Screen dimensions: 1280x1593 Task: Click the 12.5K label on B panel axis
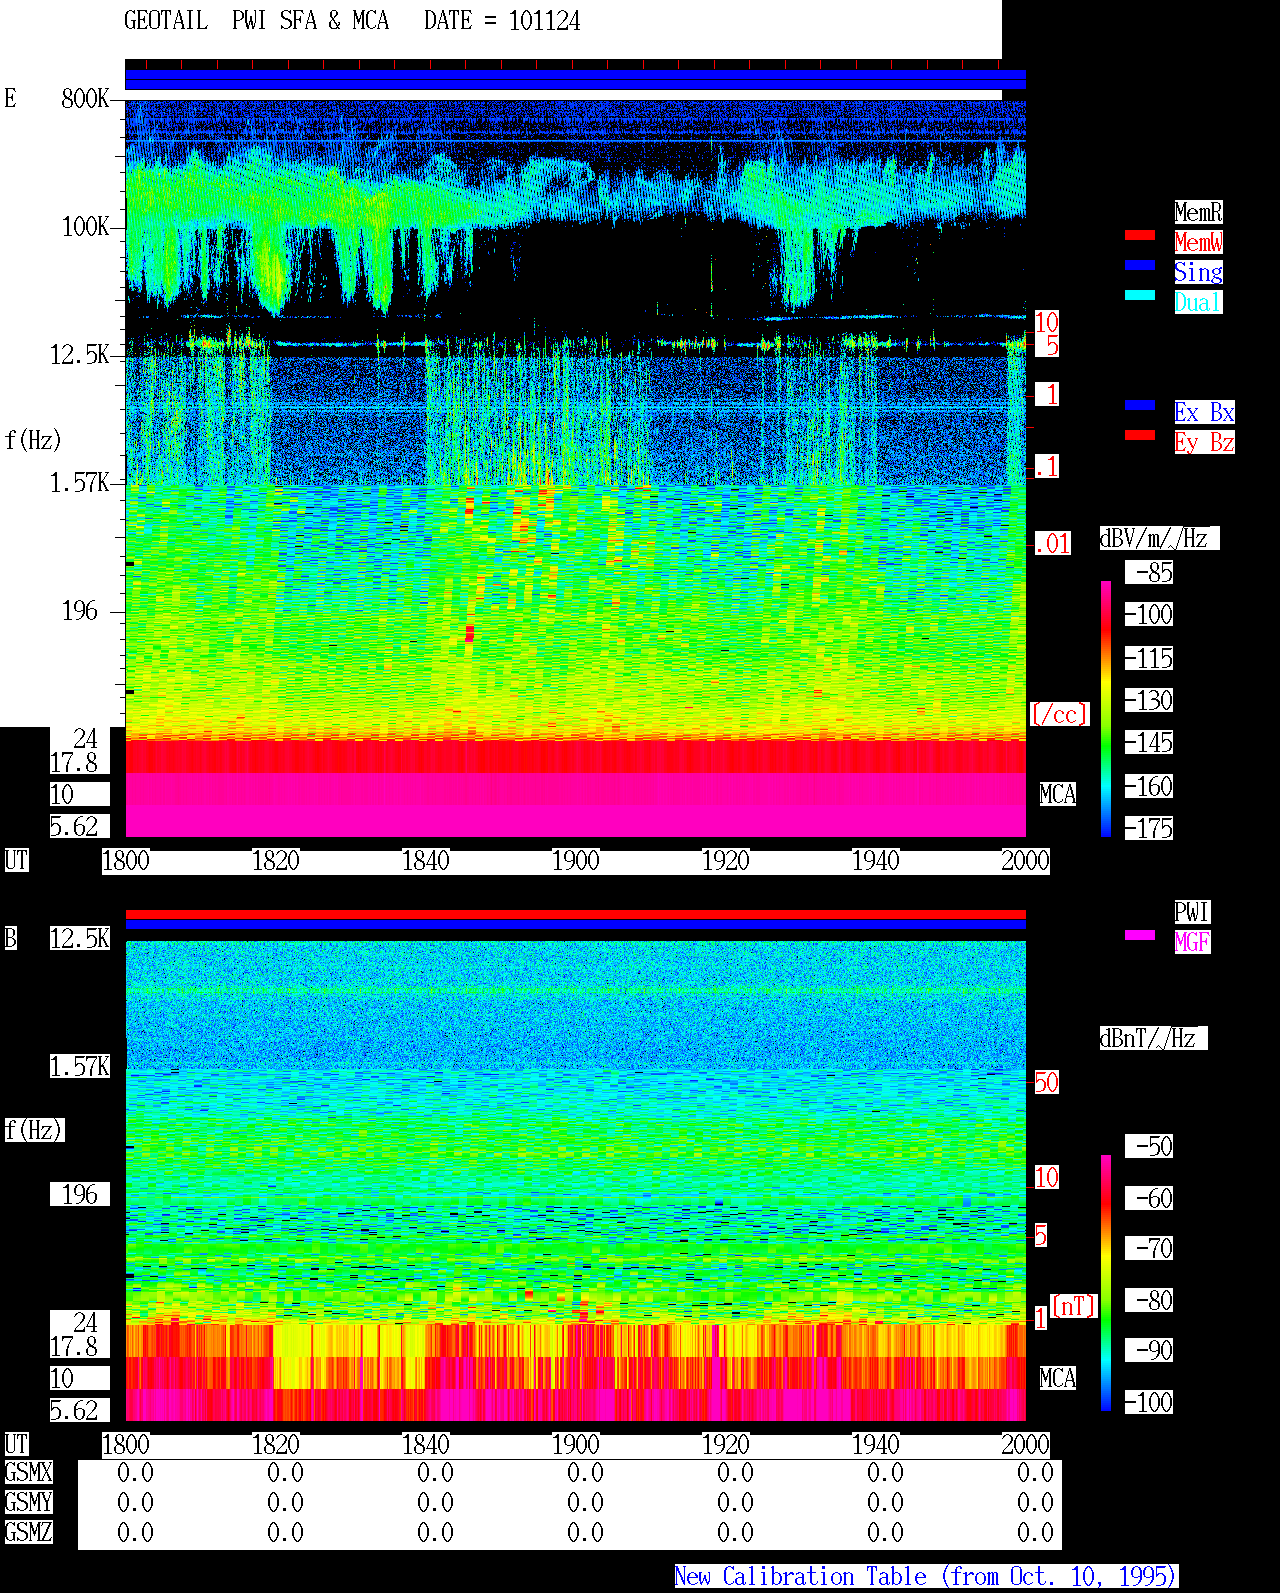pyautogui.click(x=80, y=939)
